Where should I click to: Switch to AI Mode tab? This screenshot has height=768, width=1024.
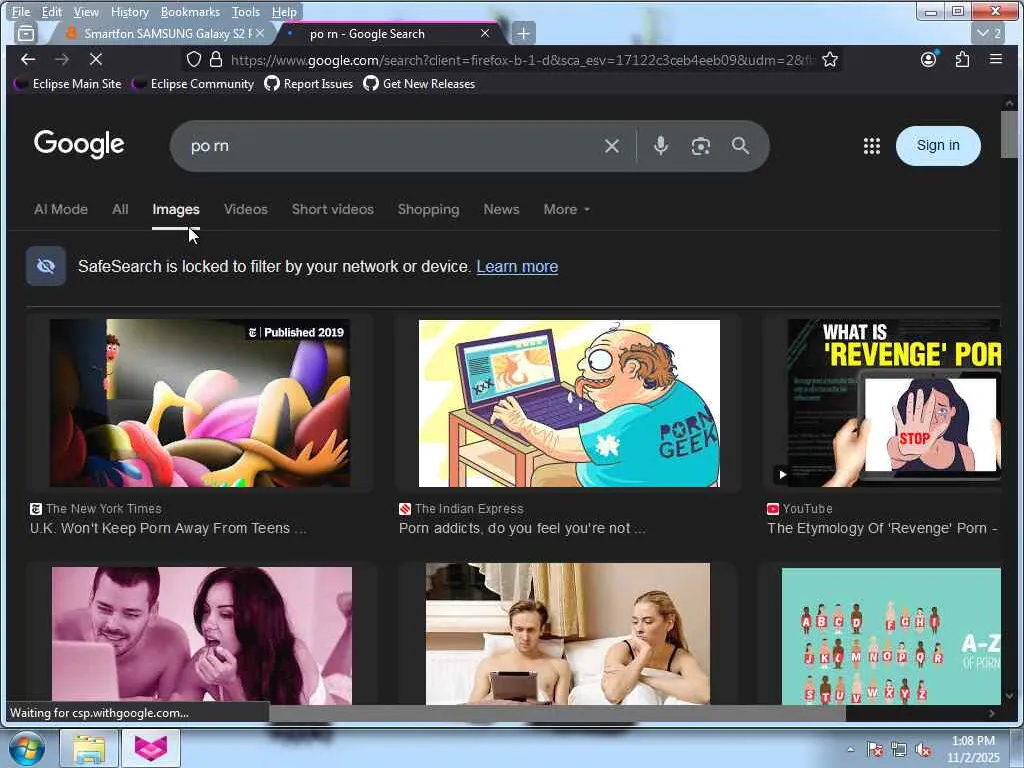pos(61,210)
